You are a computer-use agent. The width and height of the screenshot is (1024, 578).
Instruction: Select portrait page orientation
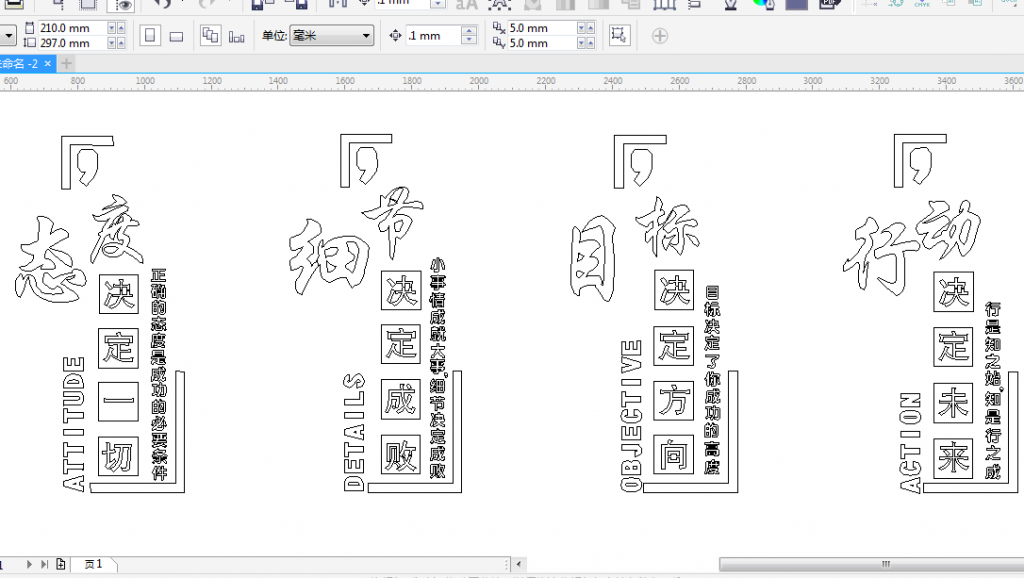pyautogui.click(x=150, y=35)
